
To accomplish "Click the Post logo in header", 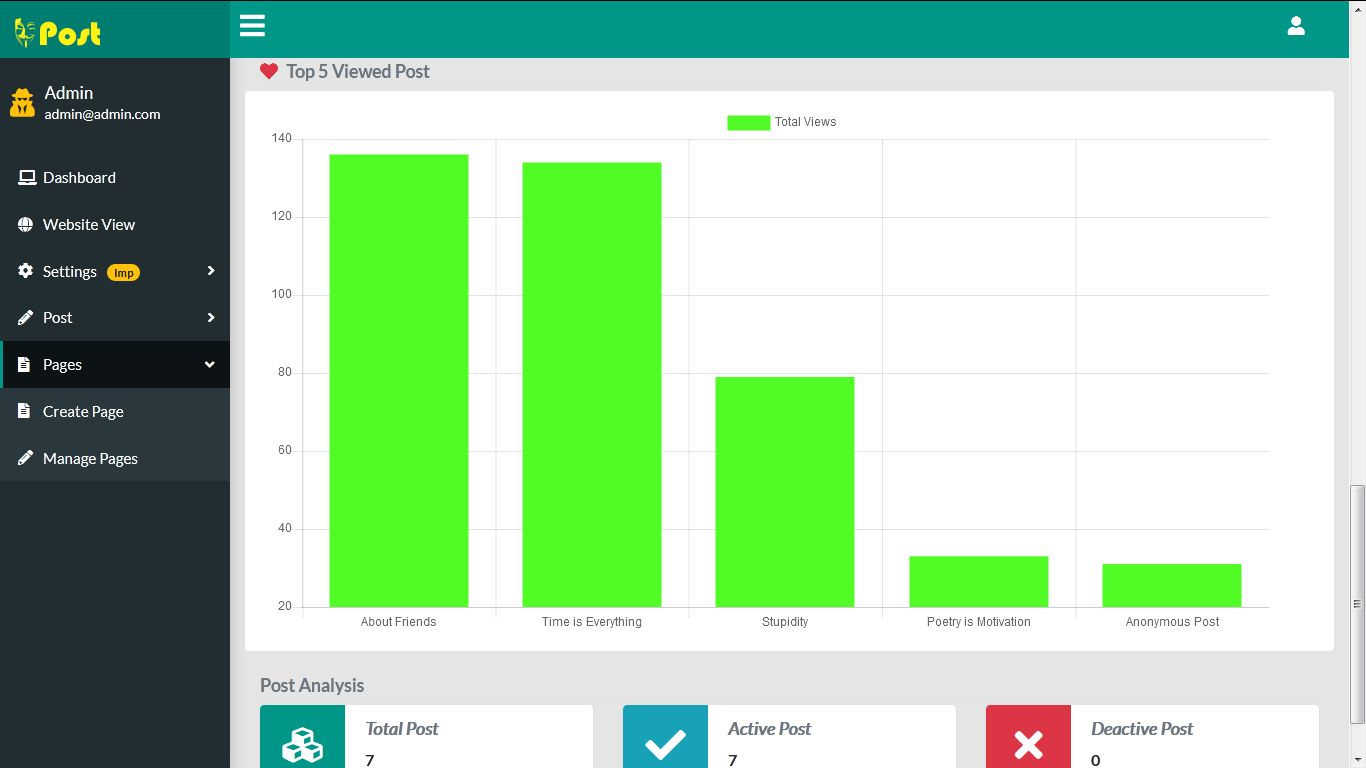I will pyautogui.click(x=58, y=33).
